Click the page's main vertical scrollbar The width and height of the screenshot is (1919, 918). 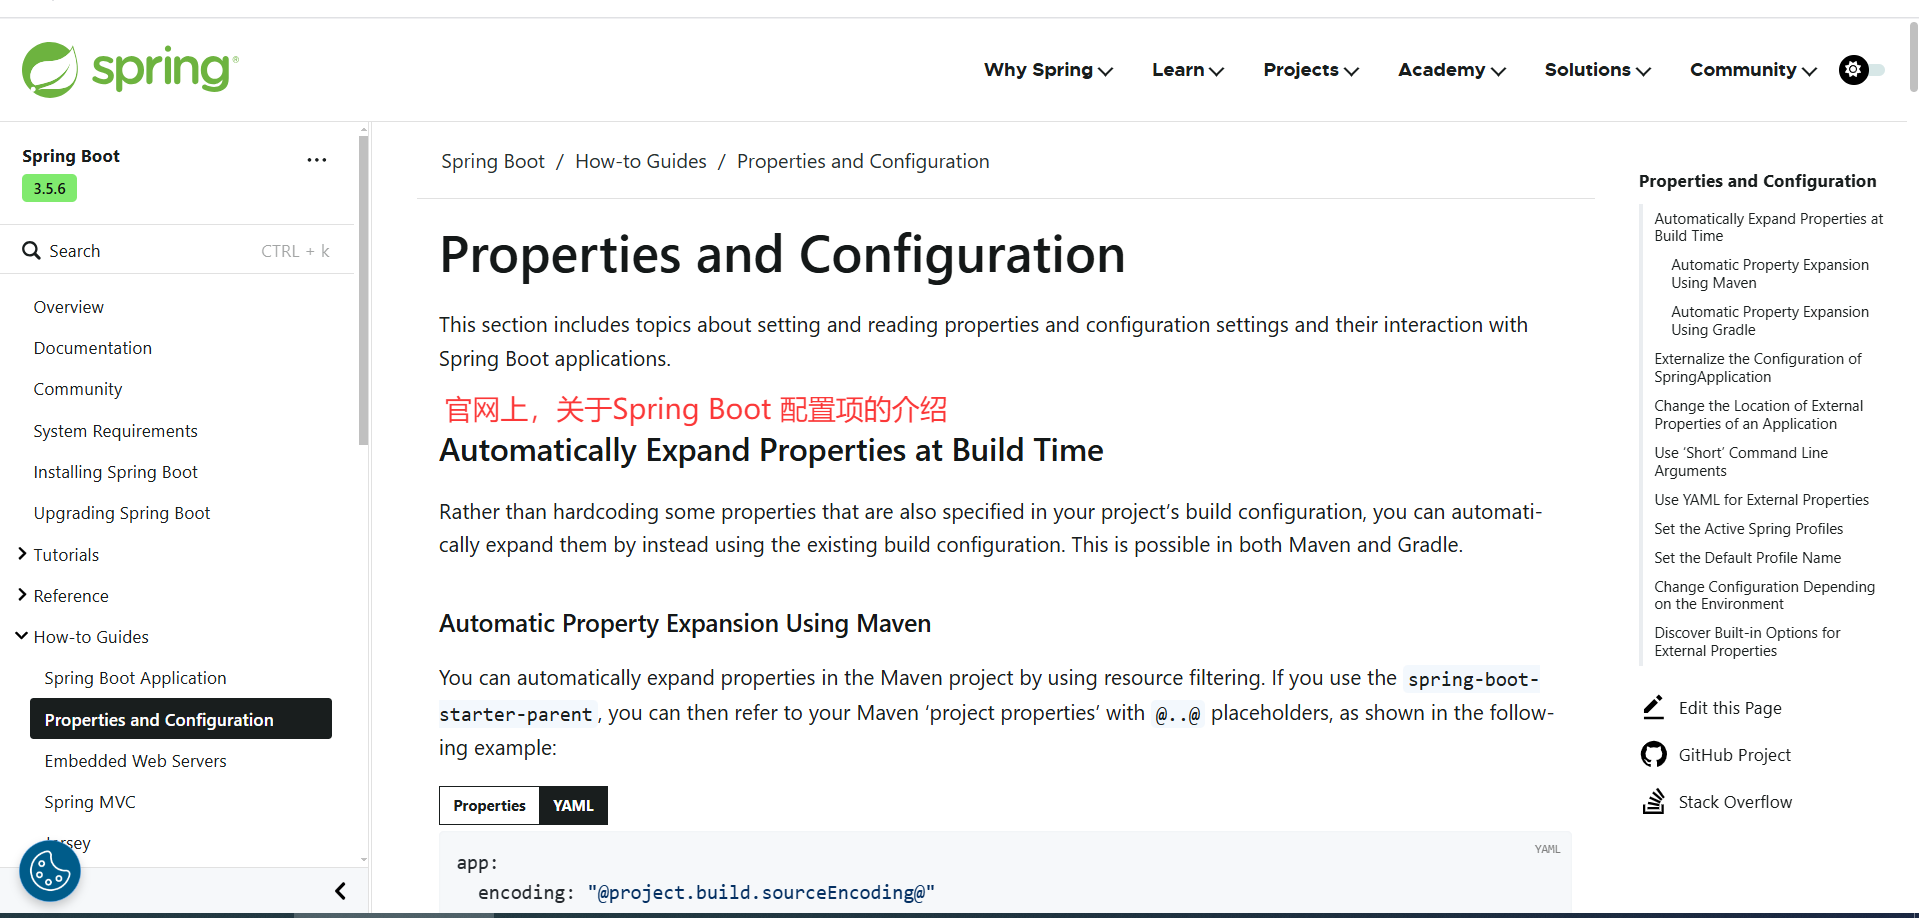tap(1913, 57)
